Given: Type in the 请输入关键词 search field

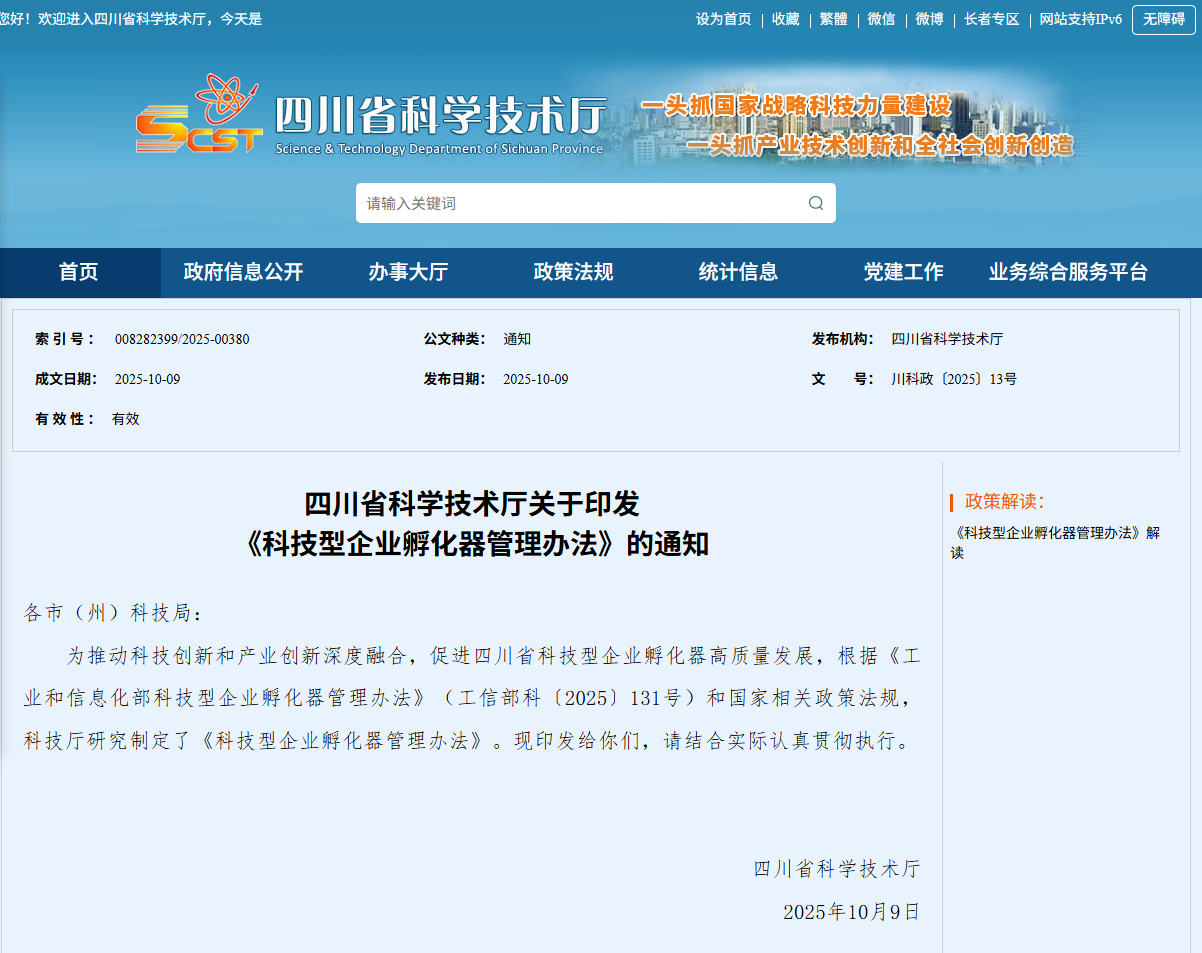Looking at the screenshot, I should pos(580,203).
